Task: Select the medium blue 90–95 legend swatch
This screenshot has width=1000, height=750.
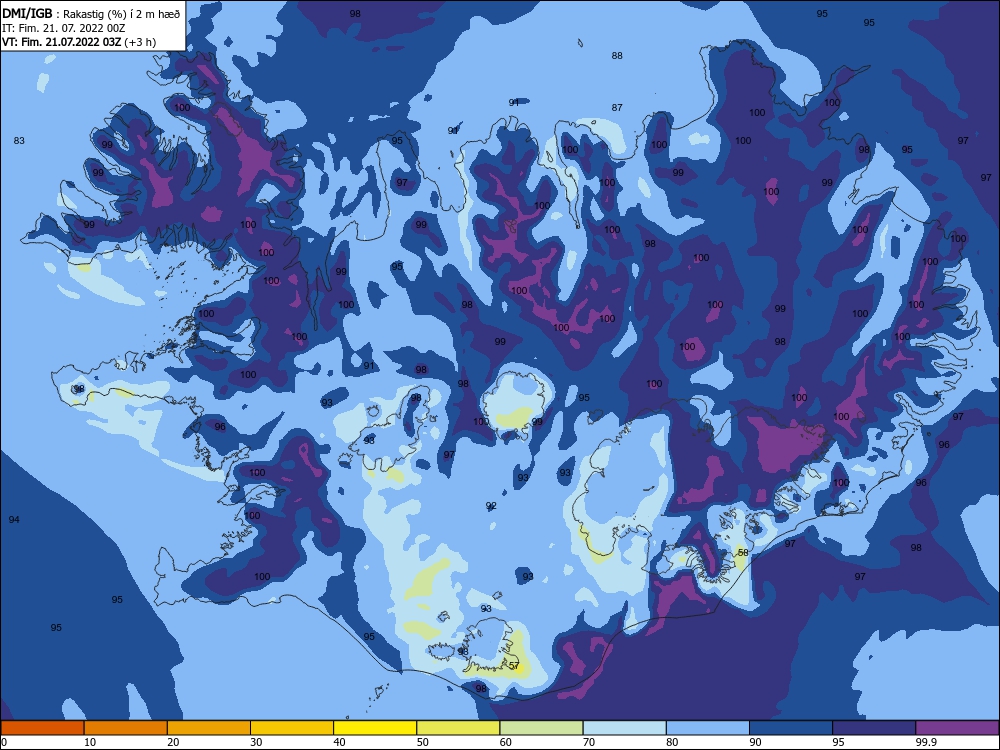Action: (791, 728)
